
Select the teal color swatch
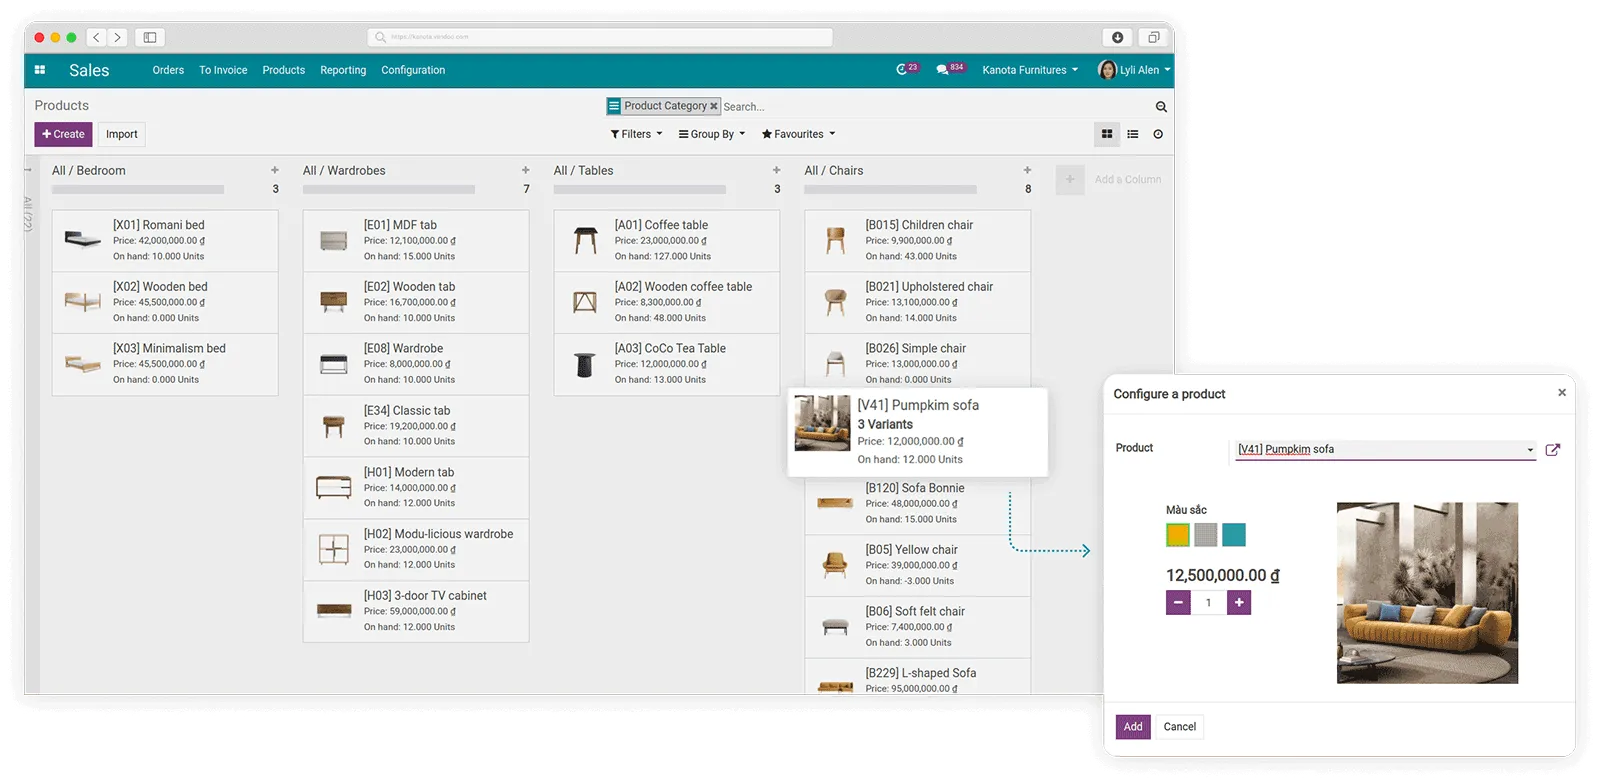coord(1234,535)
